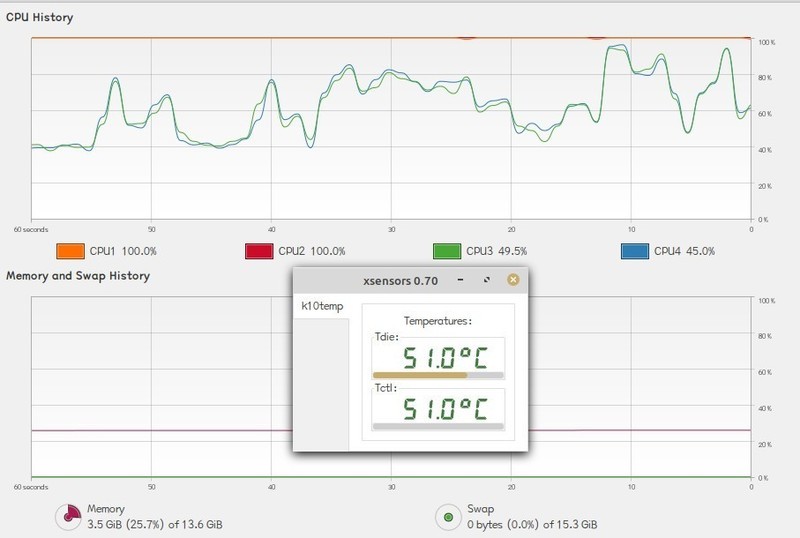Click the Tctl temperature readout
800x538 pixels.
[x=445, y=409]
